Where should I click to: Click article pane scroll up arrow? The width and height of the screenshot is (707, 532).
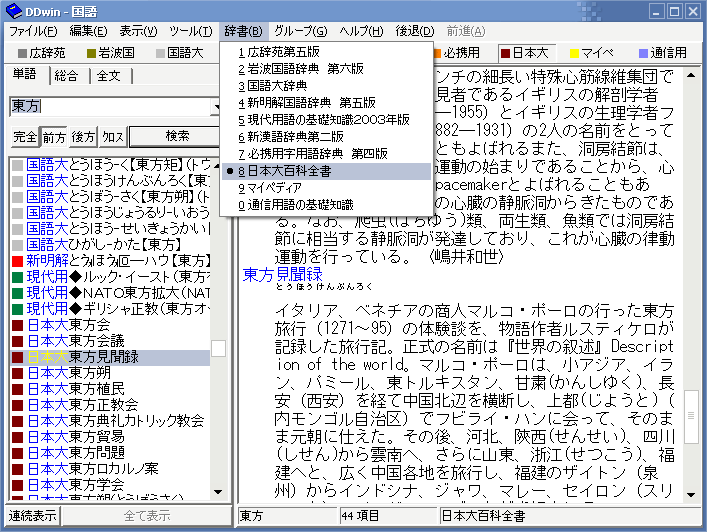pos(691,76)
